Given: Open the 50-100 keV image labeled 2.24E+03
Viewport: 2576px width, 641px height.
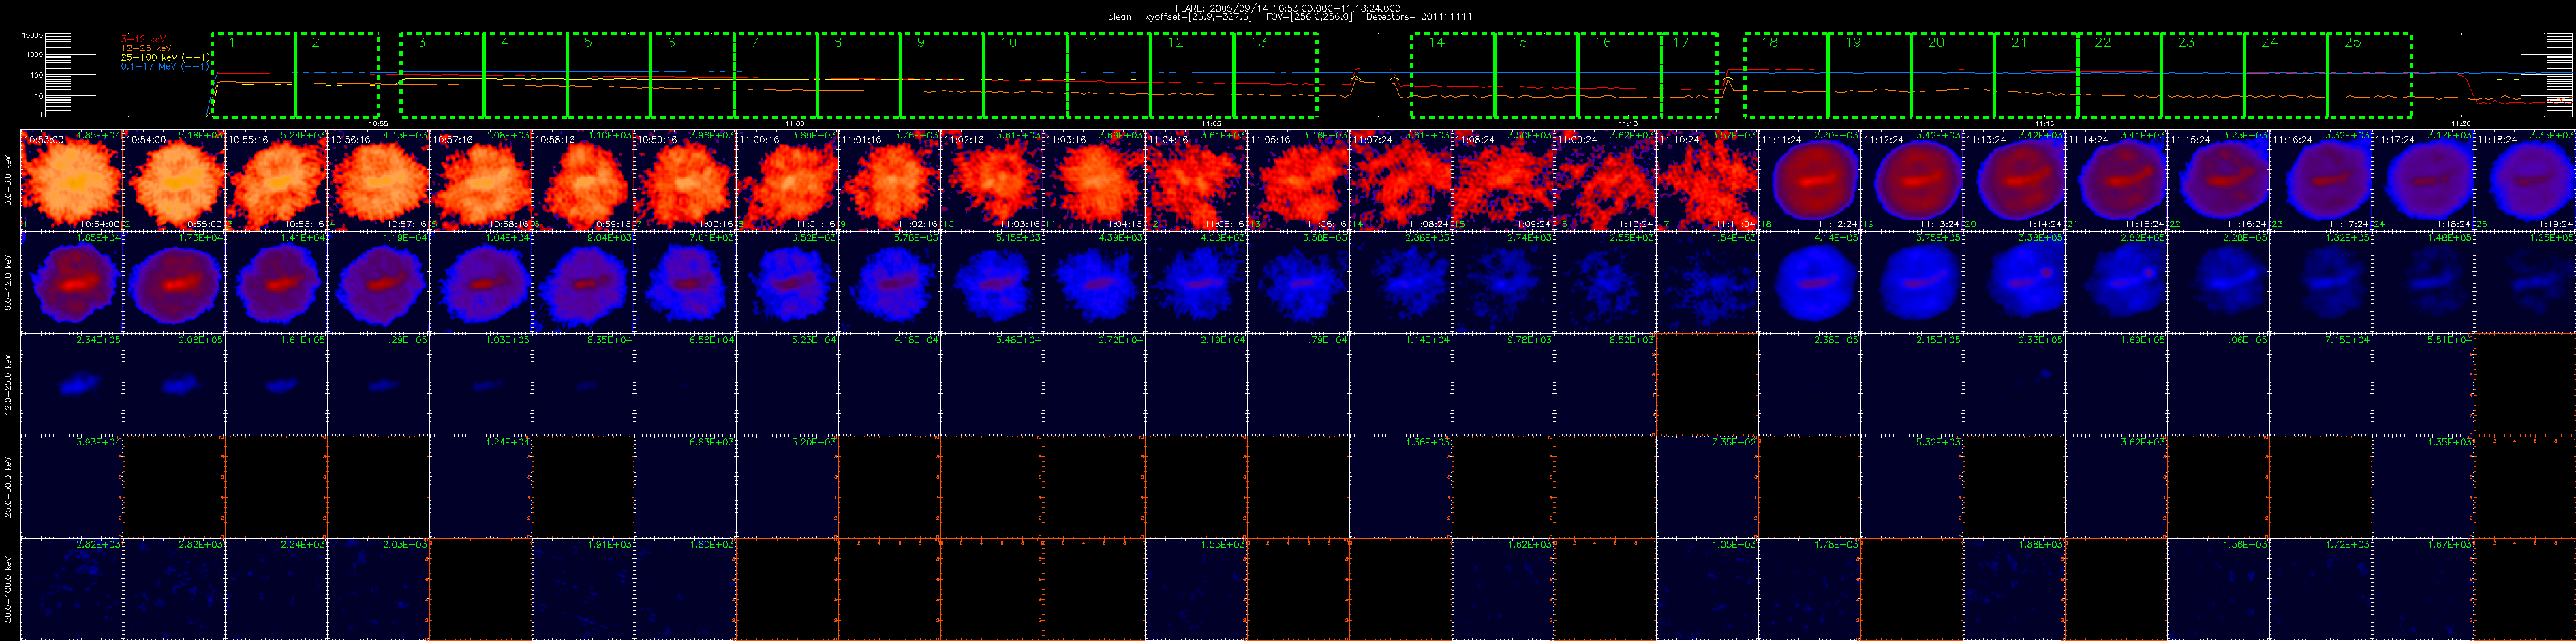Looking at the screenshot, I should click(x=277, y=589).
